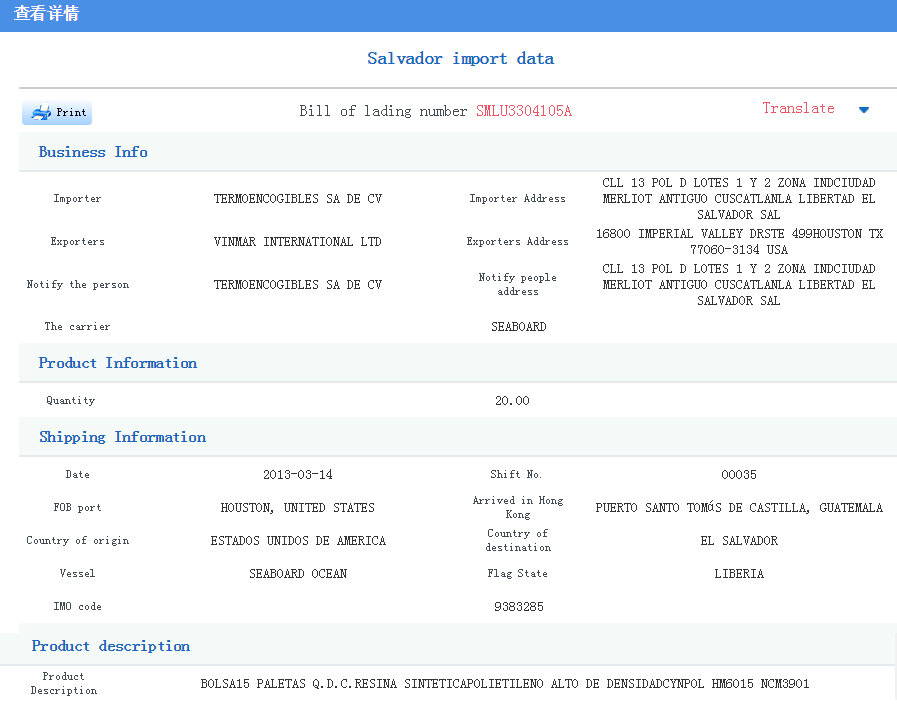Click the Exporters Address label
The image size is (897, 718).
517,241
